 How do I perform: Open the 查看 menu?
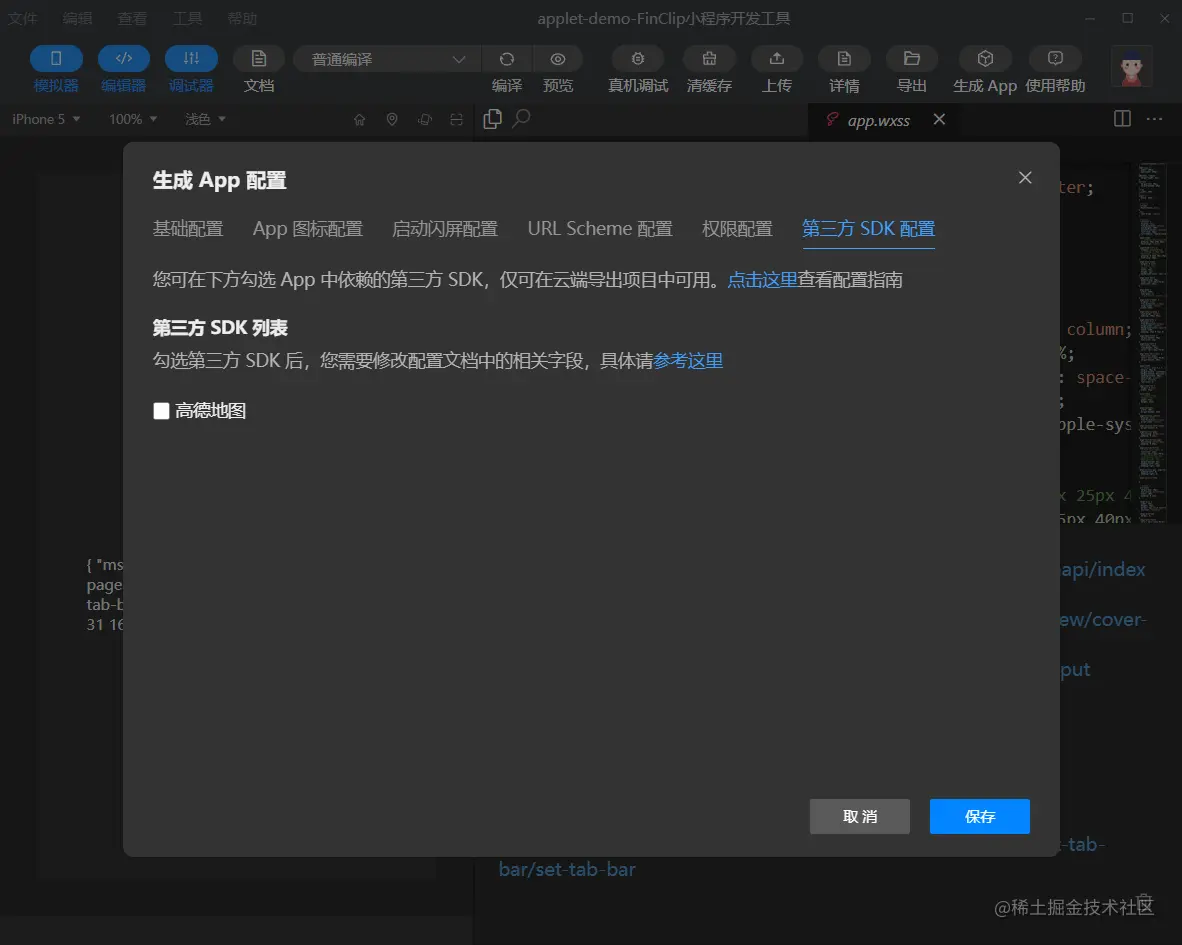[x=133, y=18]
